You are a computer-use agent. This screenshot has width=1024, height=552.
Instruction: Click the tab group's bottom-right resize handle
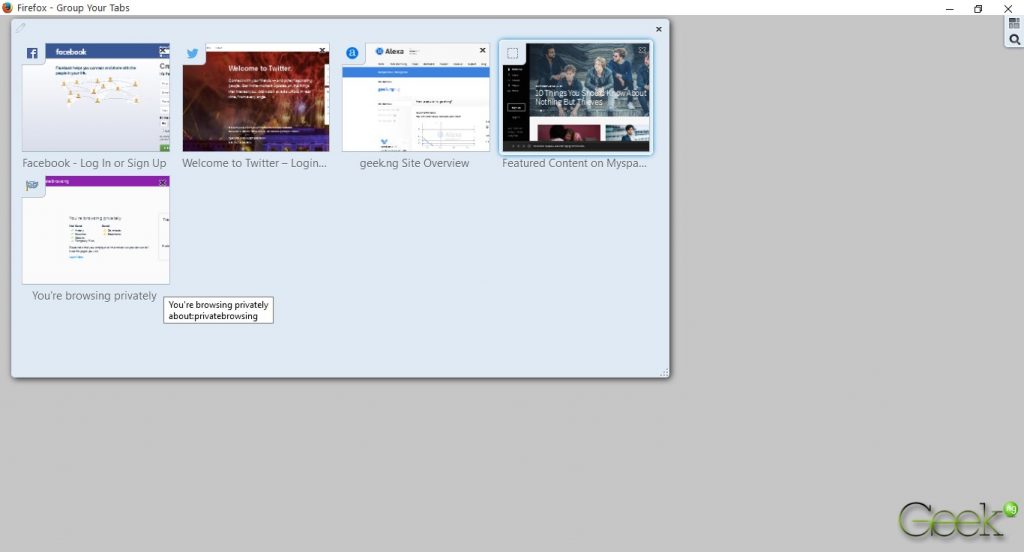point(664,372)
